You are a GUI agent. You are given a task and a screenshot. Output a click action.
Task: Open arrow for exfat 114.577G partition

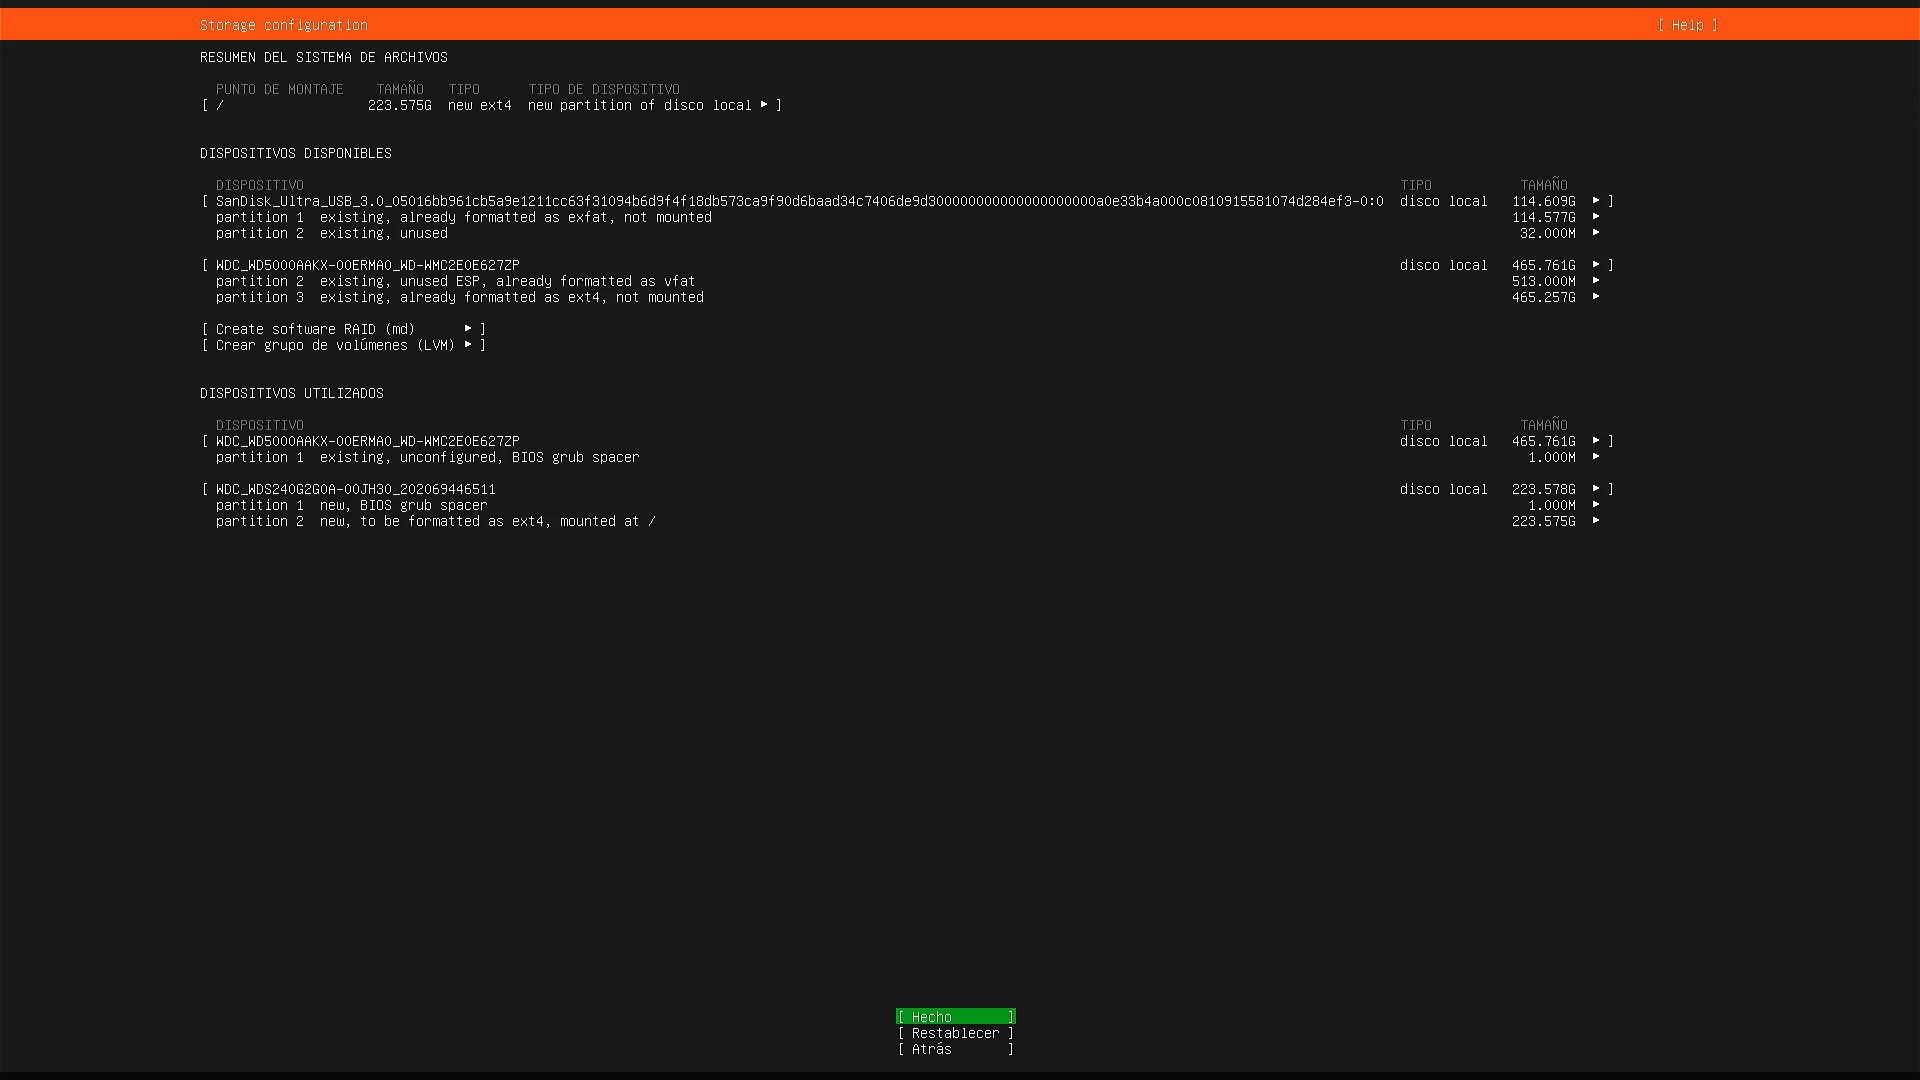1596,217
